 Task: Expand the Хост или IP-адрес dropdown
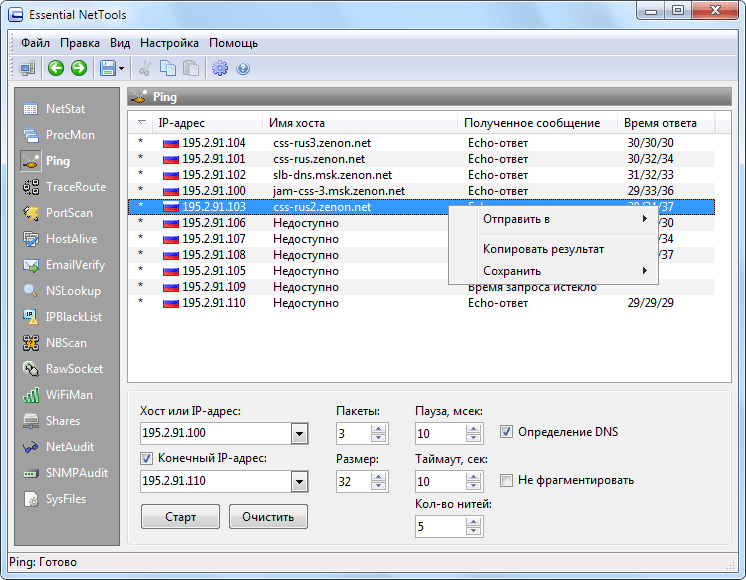click(x=299, y=433)
